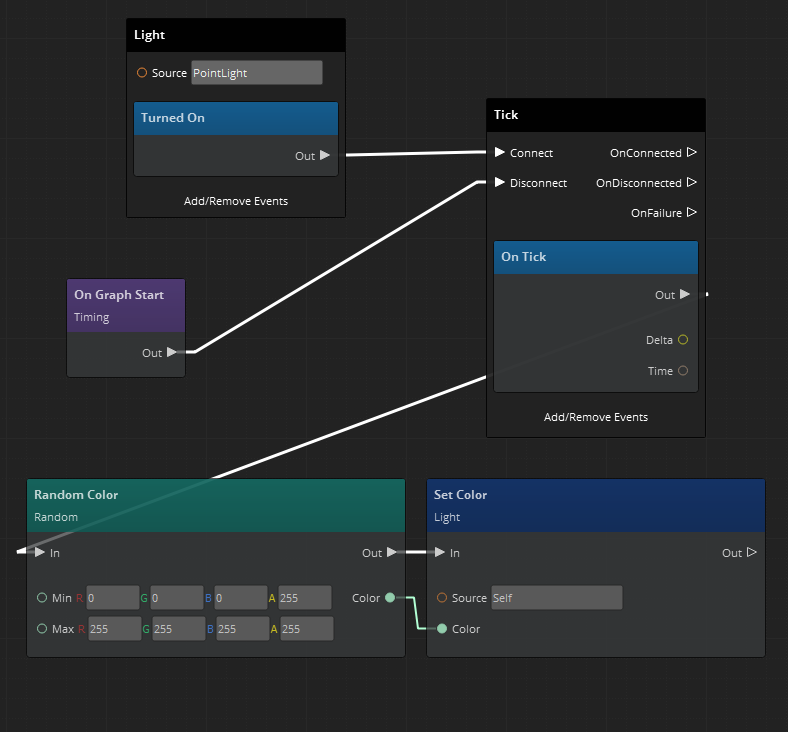Click the yellow Delta output pin
This screenshot has height=732, width=788.
(x=683, y=340)
